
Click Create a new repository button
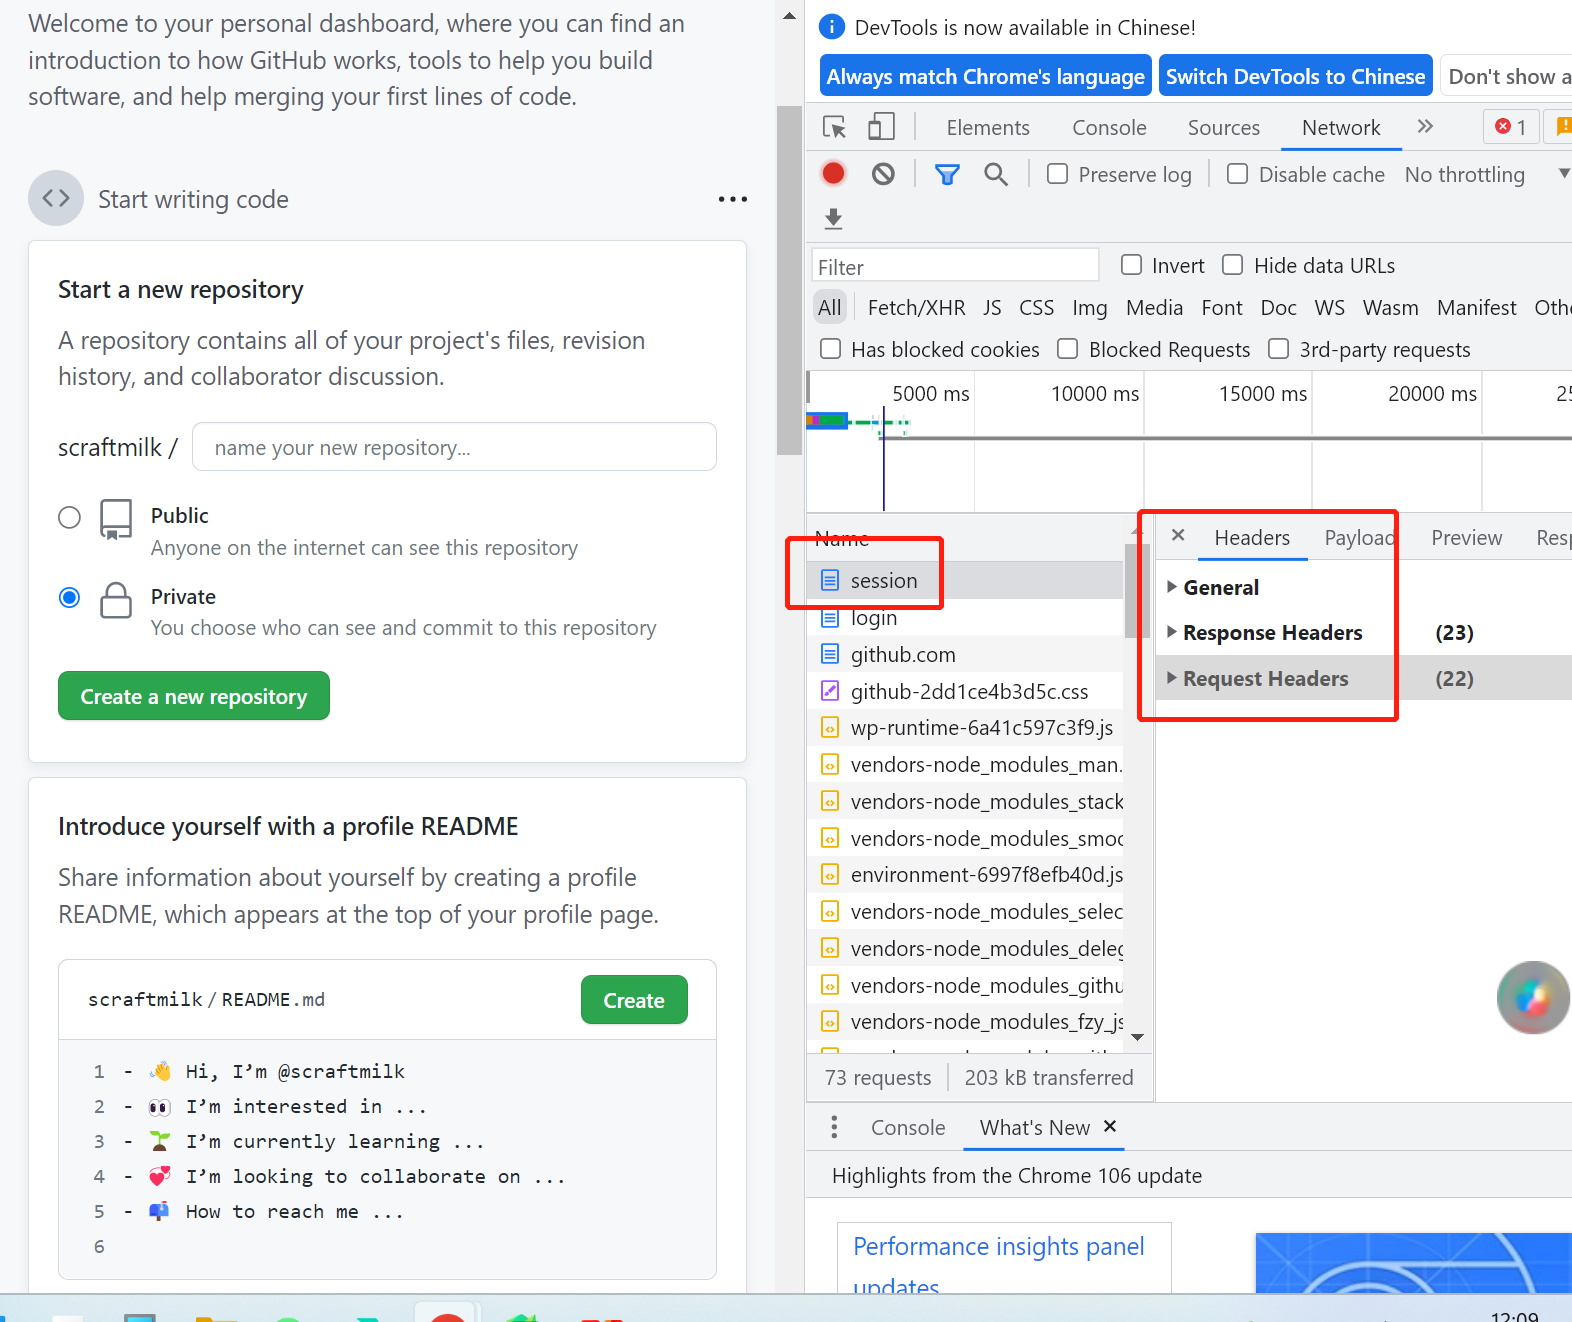(x=194, y=696)
